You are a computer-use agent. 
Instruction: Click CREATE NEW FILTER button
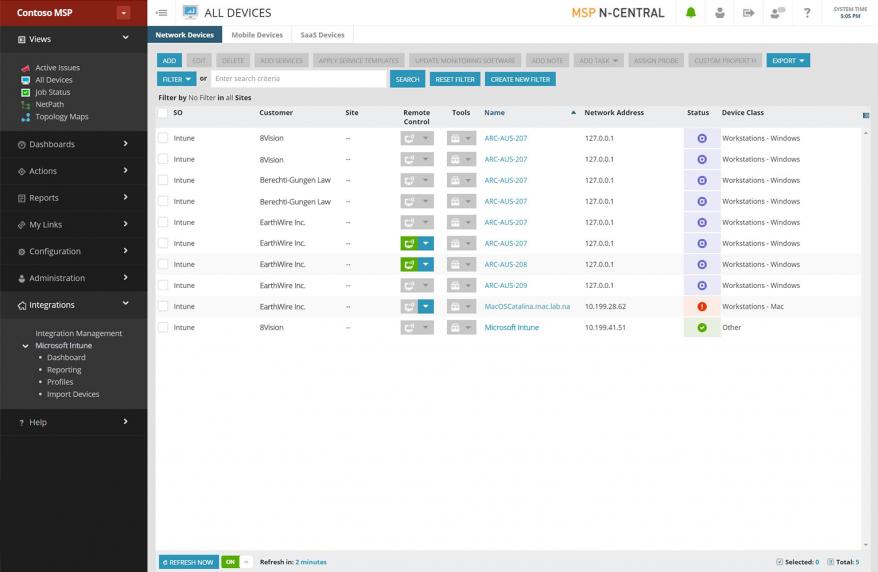coord(520,79)
